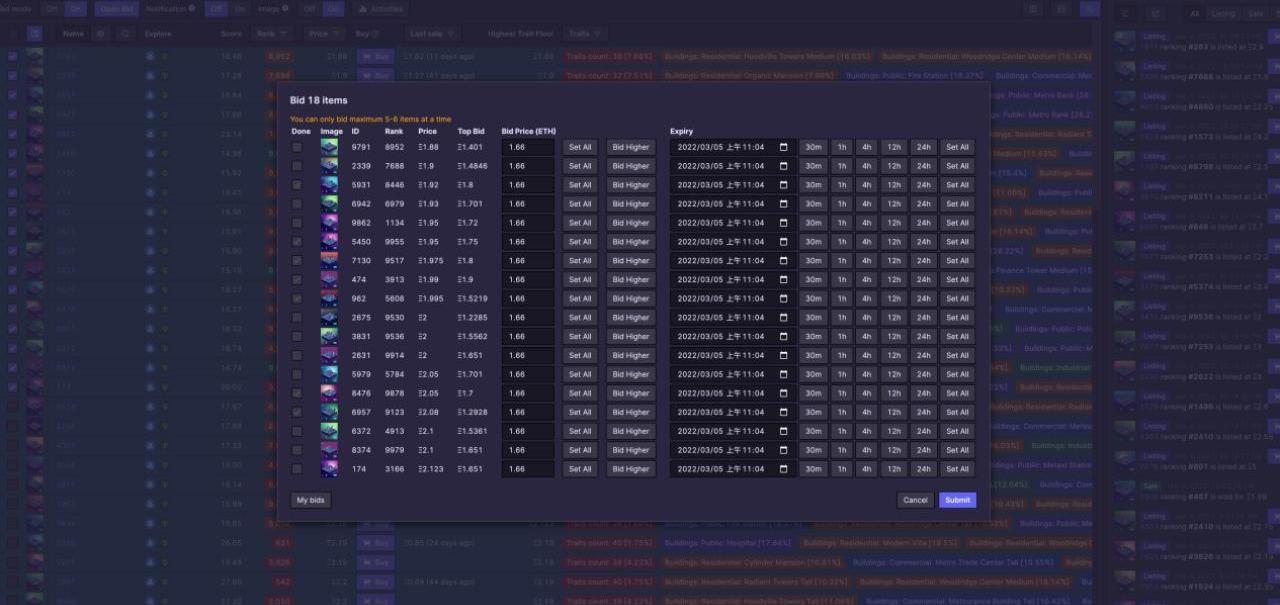The width and height of the screenshot is (1280, 605).
Task: Click the bid price field for item 2631
Action: [528, 356]
